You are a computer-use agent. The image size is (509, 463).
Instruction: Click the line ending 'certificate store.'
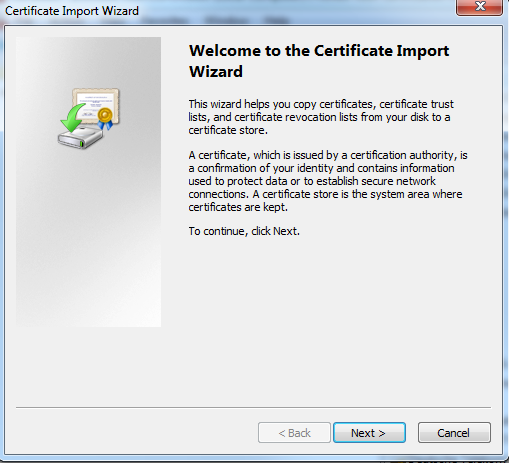pyautogui.click(x=228, y=130)
